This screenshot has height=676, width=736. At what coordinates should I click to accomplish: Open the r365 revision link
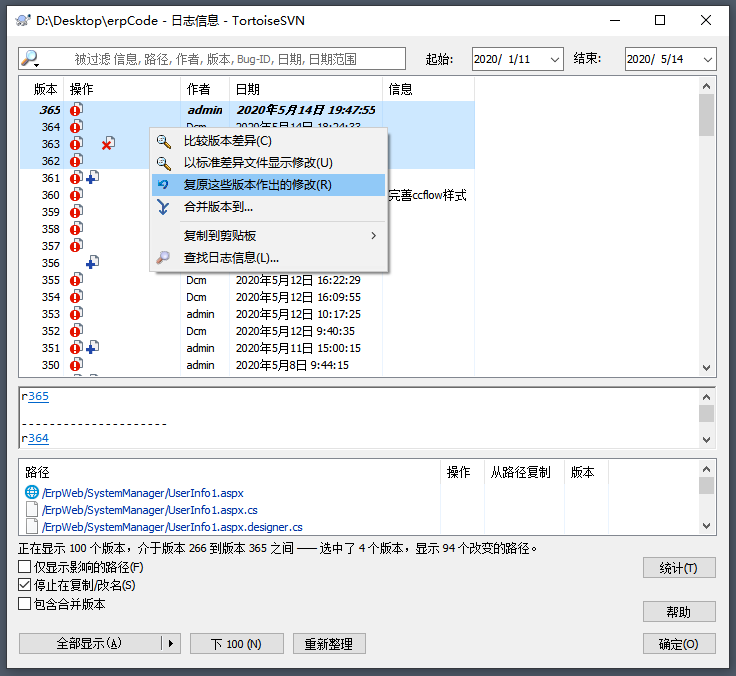[x=38, y=396]
